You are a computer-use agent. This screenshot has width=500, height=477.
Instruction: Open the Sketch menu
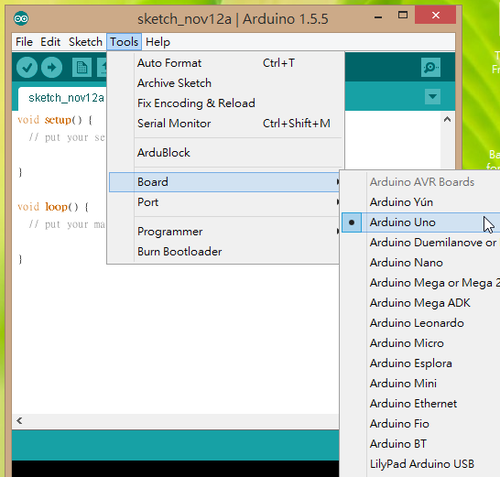[85, 42]
